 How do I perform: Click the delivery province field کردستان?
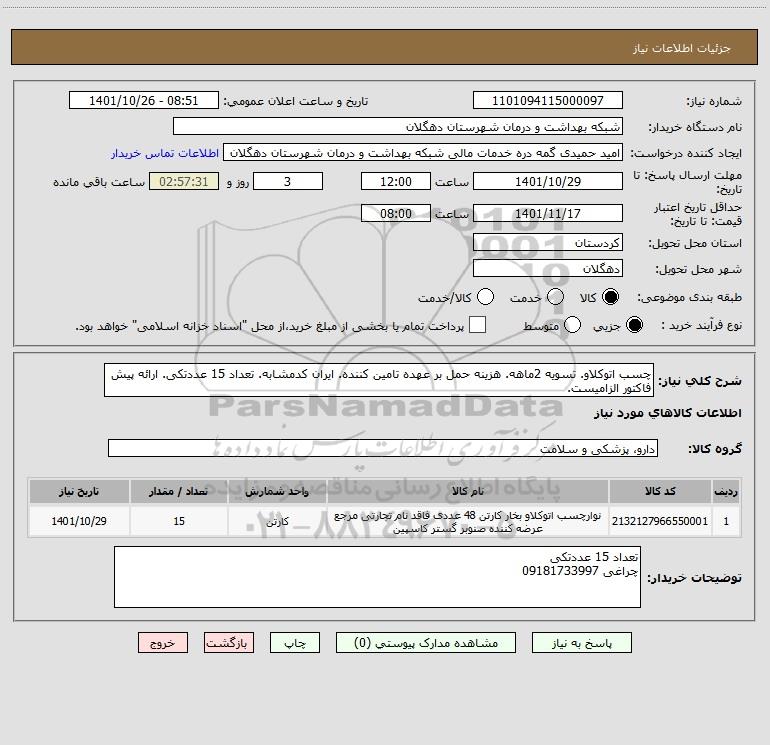(x=548, y=242)
